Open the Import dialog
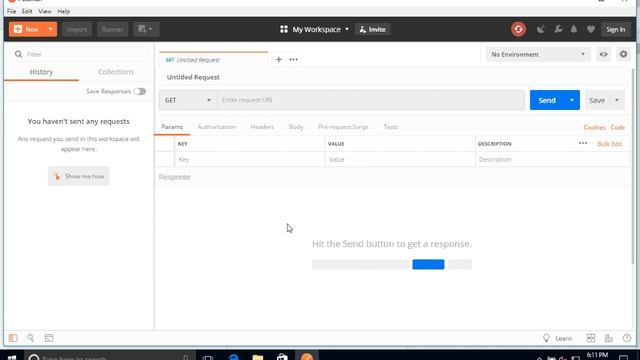 point(77,29)
